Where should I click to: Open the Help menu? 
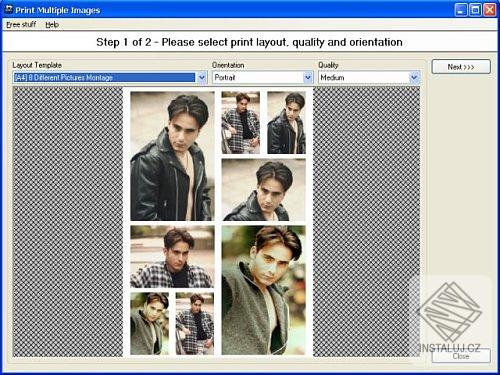pos(52,24)
